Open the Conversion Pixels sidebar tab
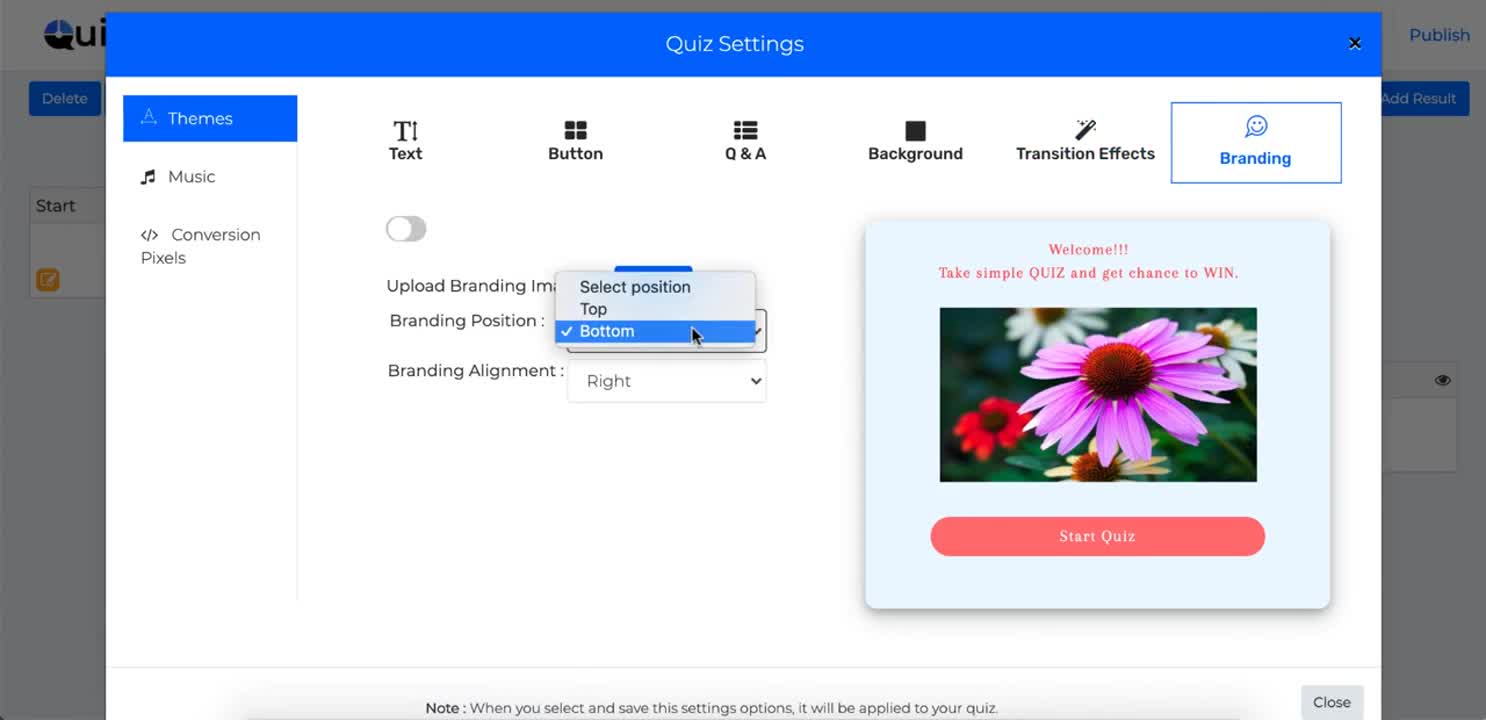Viewport: 1486px width, 720px height. pos(200,246)
